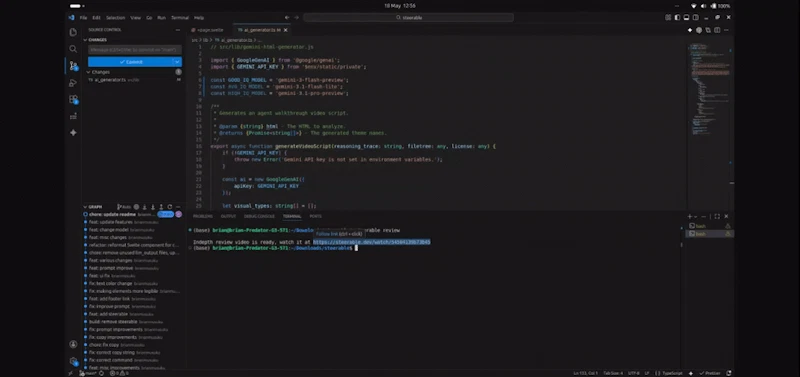Image resolution: width=800 pixels, height=377 pixels.
Task: Switch to the +page.svelte editor tab
Action: click(210, 30)
